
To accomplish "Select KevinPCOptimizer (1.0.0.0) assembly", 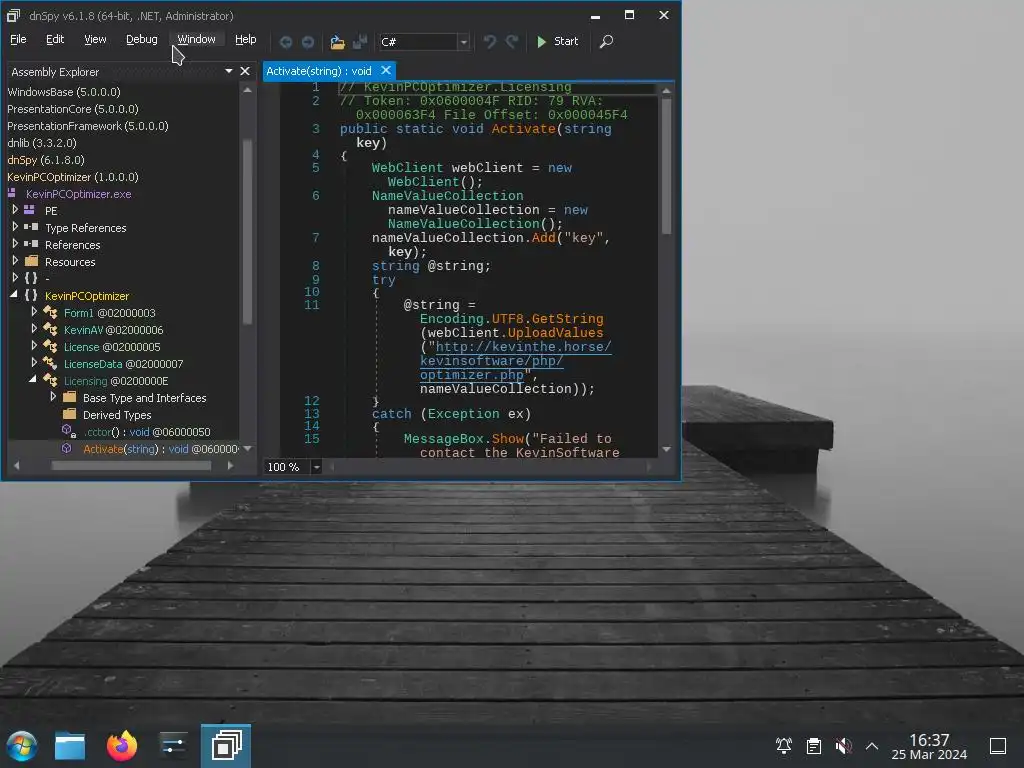I will [x=72, y=177].
